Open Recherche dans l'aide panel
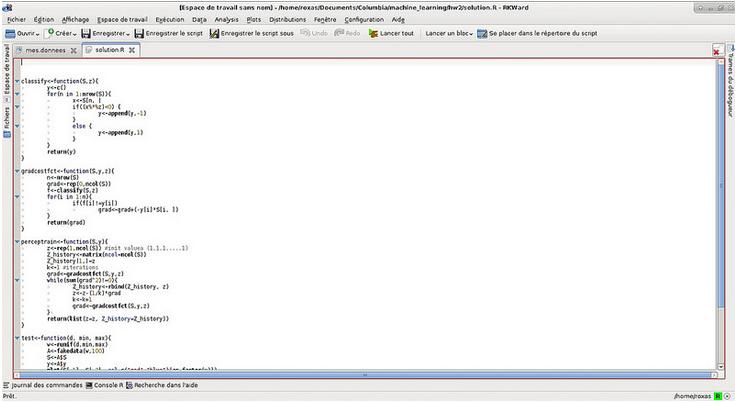Screen dimensions: 735x403 162,385
